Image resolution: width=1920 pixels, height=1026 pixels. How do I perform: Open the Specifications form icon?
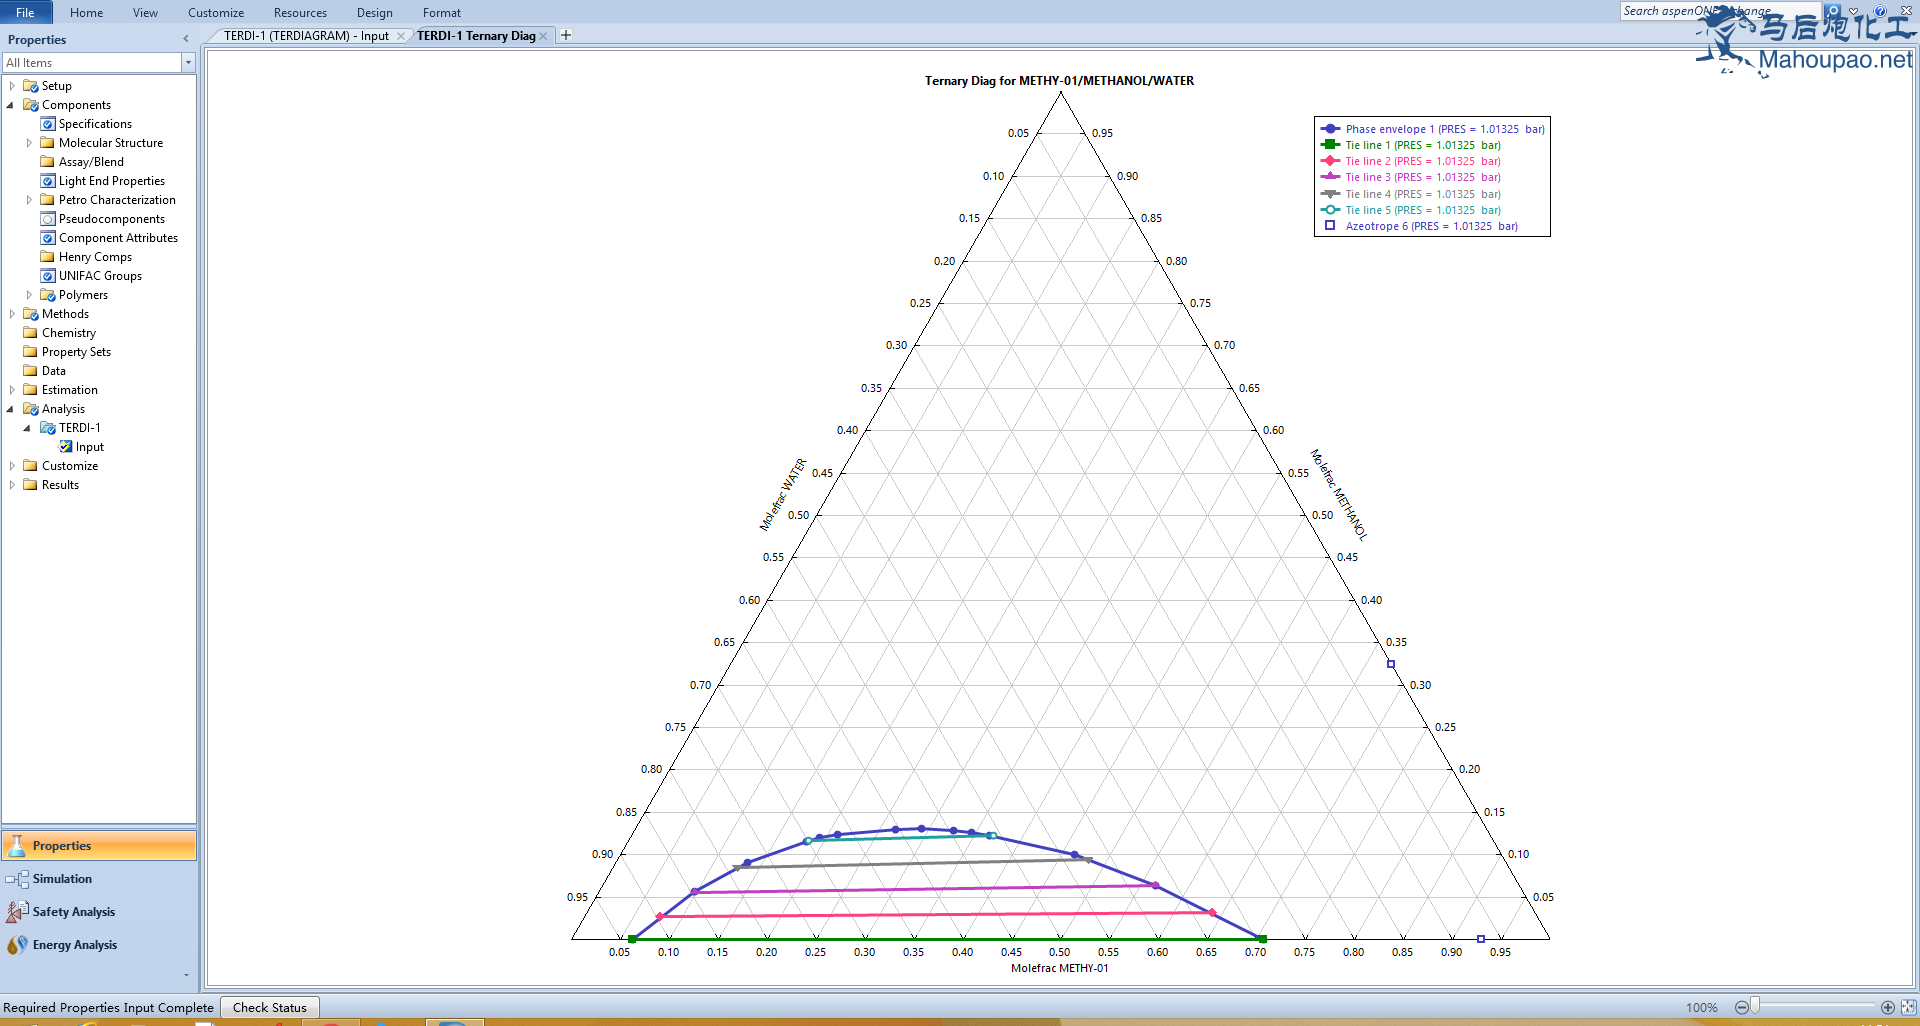click(x=47, y=124)
